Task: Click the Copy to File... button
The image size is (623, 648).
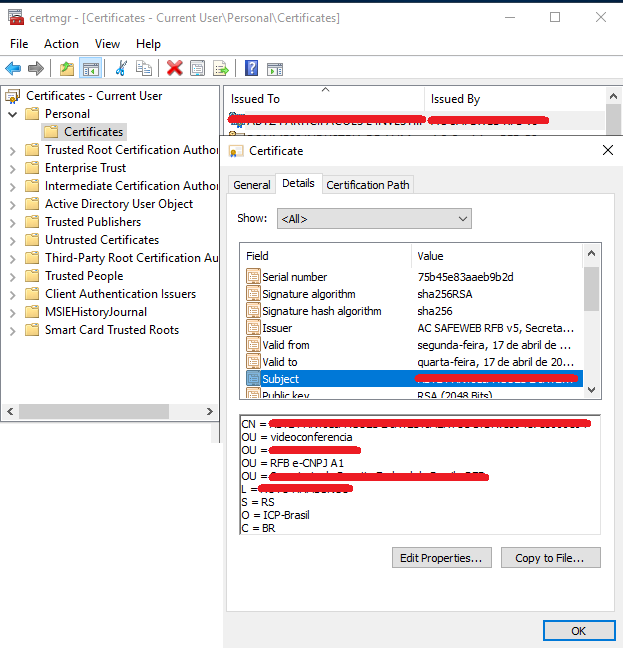Action: pos(550,557)
